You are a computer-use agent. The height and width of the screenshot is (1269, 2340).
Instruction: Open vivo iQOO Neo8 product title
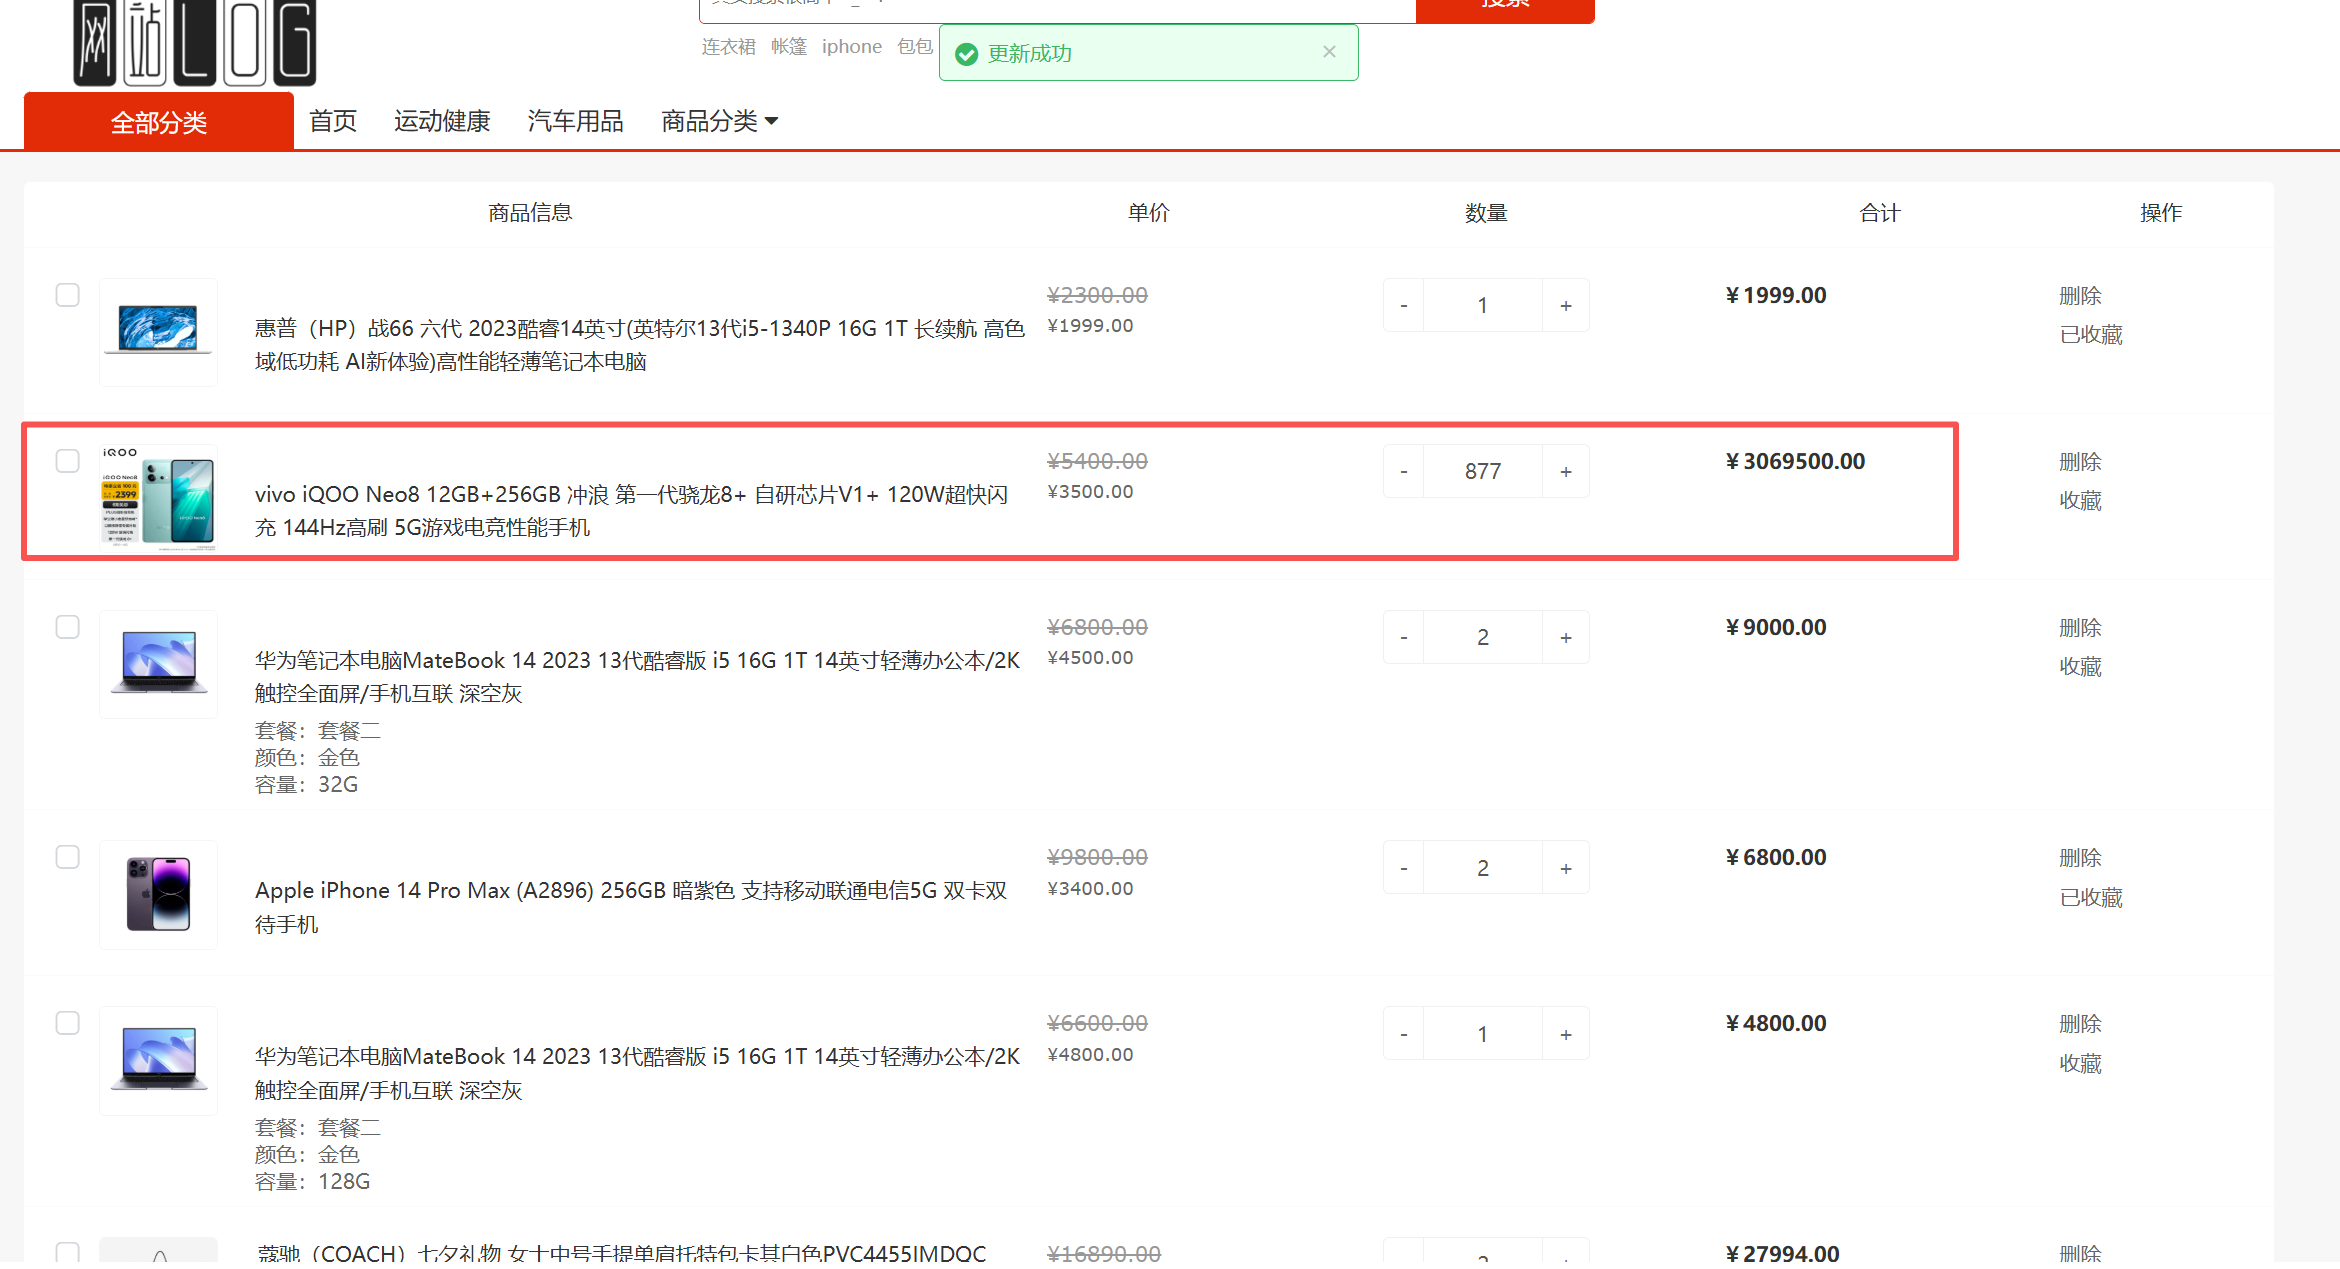pos(632,511)
